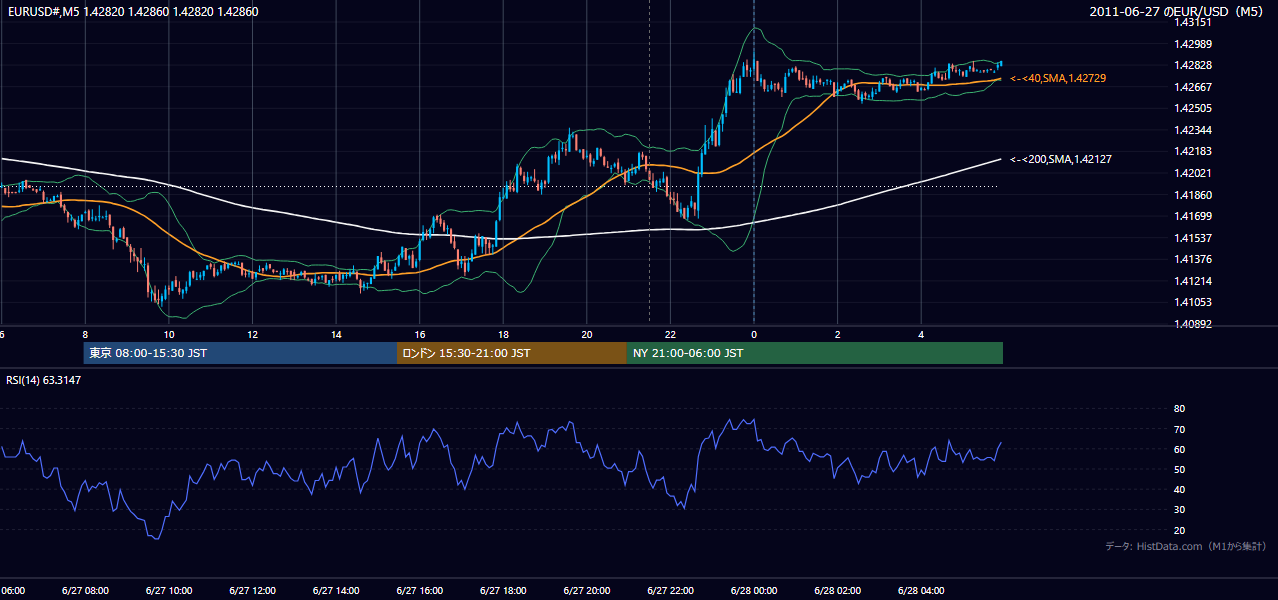Click price axis label 1.42505

point(1193,108)
